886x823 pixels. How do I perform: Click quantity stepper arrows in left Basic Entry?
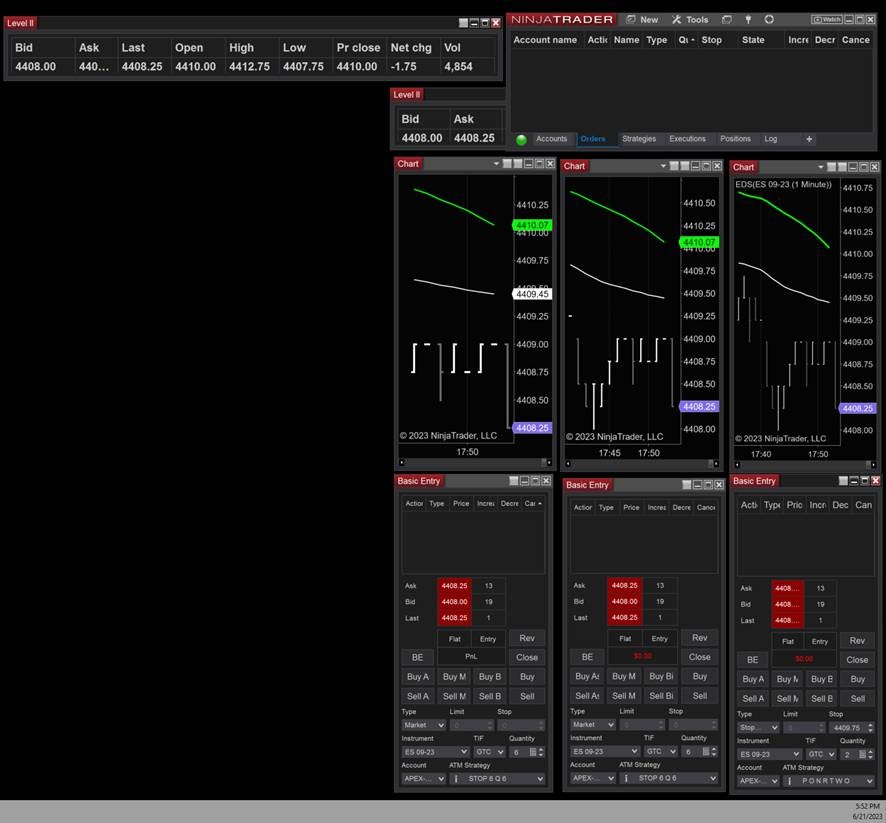pyautogui.click(x=541, y=752)
